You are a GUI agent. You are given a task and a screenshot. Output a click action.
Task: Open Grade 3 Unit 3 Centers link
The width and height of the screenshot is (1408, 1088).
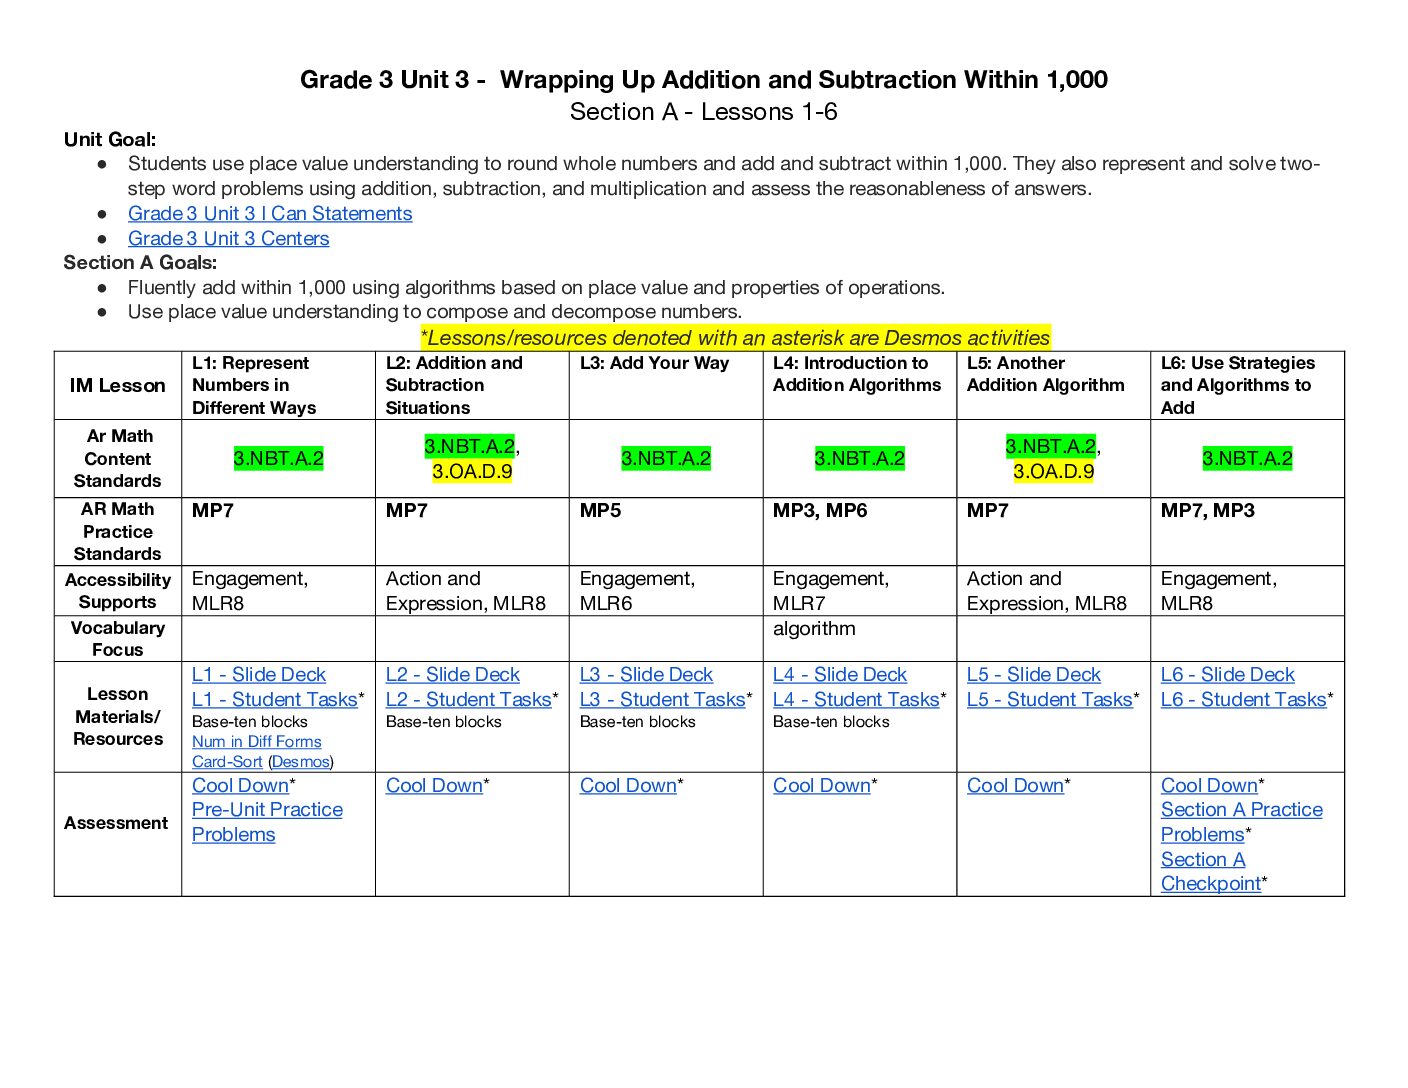point(228,238)
